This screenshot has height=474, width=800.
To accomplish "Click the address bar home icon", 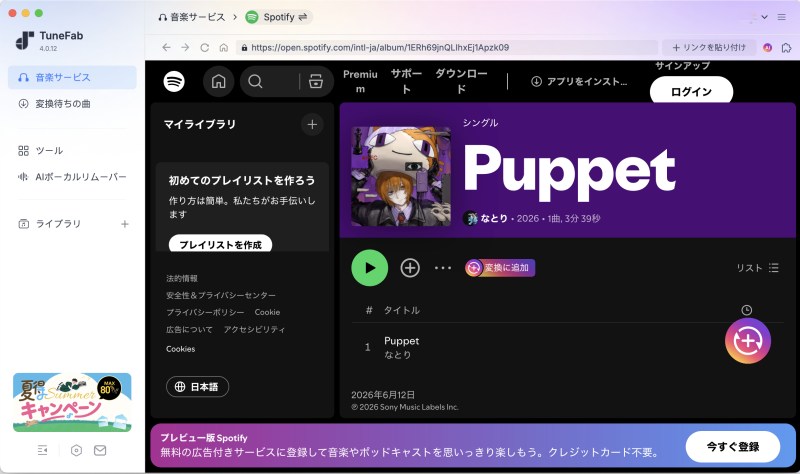I will (x=223, y=47).
